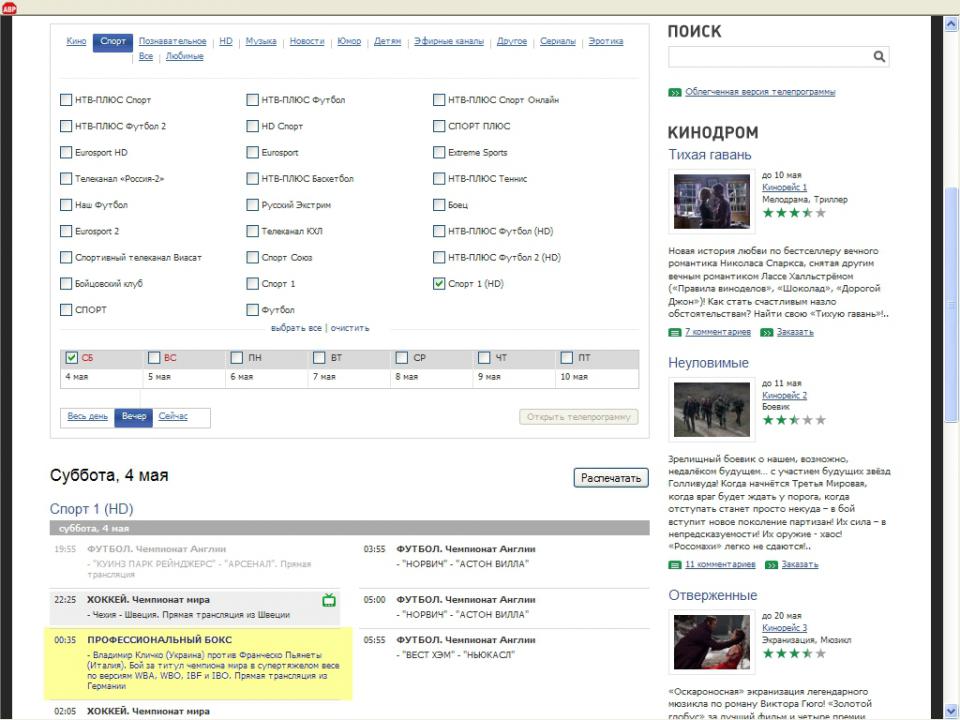960x720 pixels.
Task: Click comment icon beside 11 комментариев
Action: (x=675, y=565)
